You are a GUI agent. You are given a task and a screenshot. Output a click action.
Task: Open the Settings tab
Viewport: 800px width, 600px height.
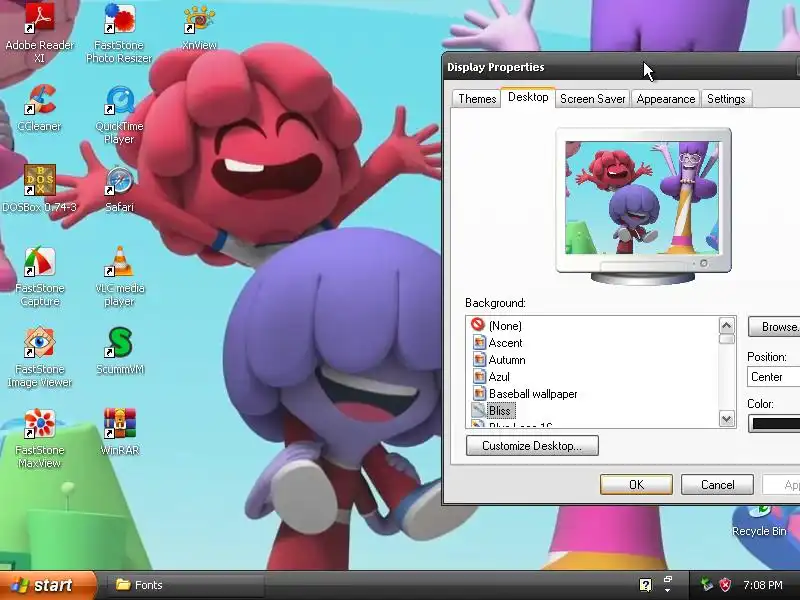[726, 99]
